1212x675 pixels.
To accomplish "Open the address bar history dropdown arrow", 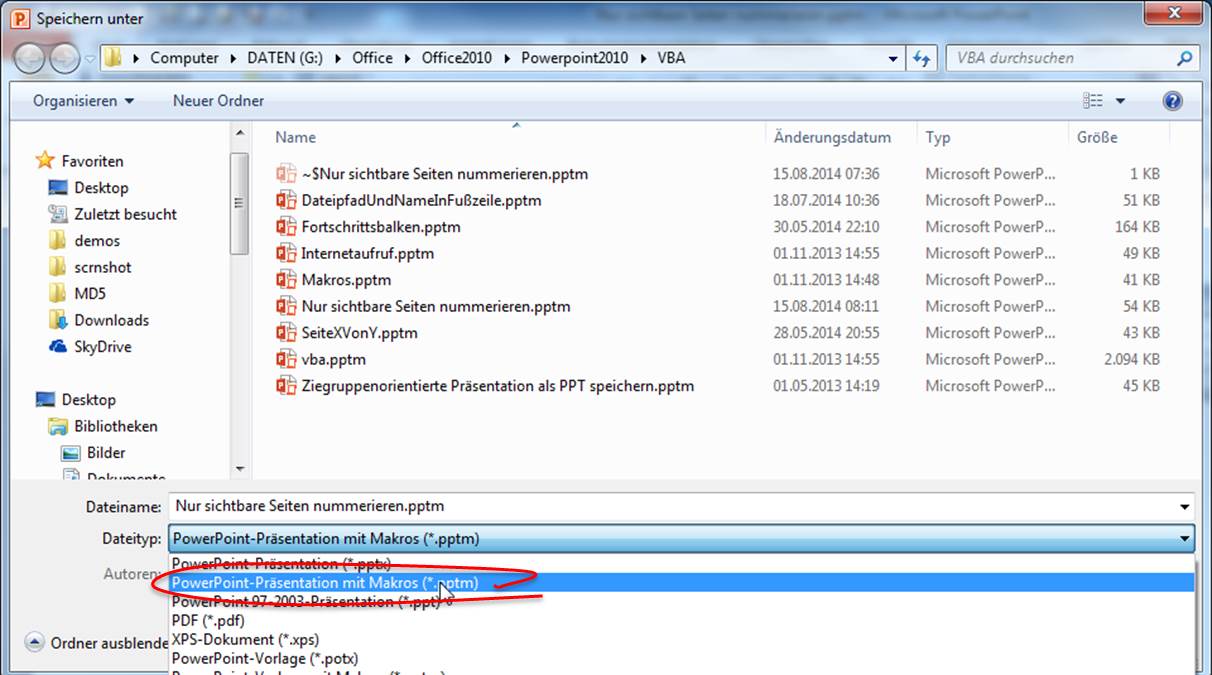I will [x=894, y=58].
